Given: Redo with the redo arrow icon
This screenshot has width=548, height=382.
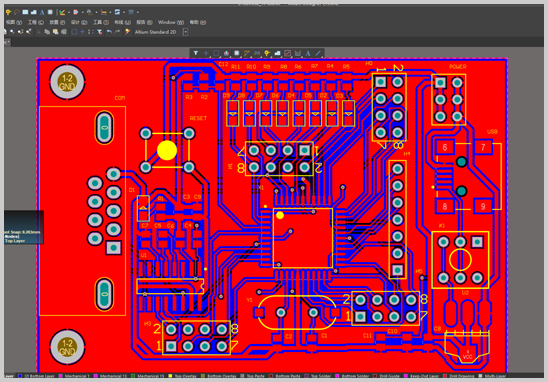Looking at the screenshot, I should [118, 32].
